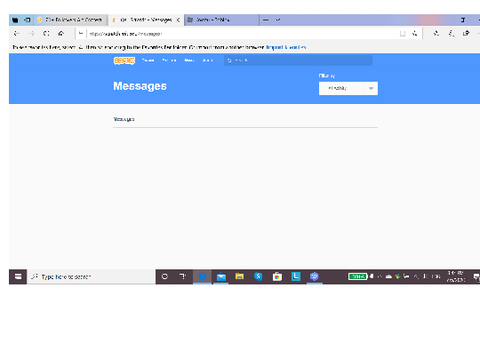Open File Explorer from taskbar
The image size is (480, 360).
pos(239,277)
